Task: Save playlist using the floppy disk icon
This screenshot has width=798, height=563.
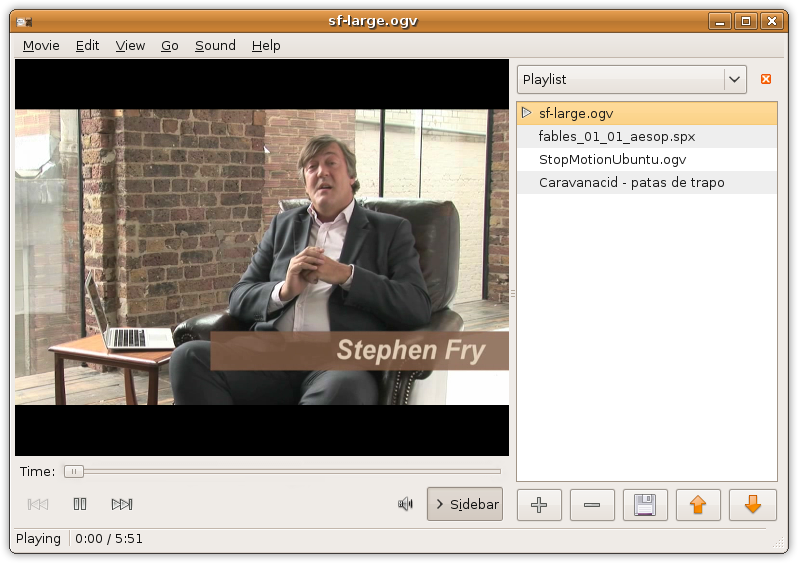Action: tap(645, 504)
